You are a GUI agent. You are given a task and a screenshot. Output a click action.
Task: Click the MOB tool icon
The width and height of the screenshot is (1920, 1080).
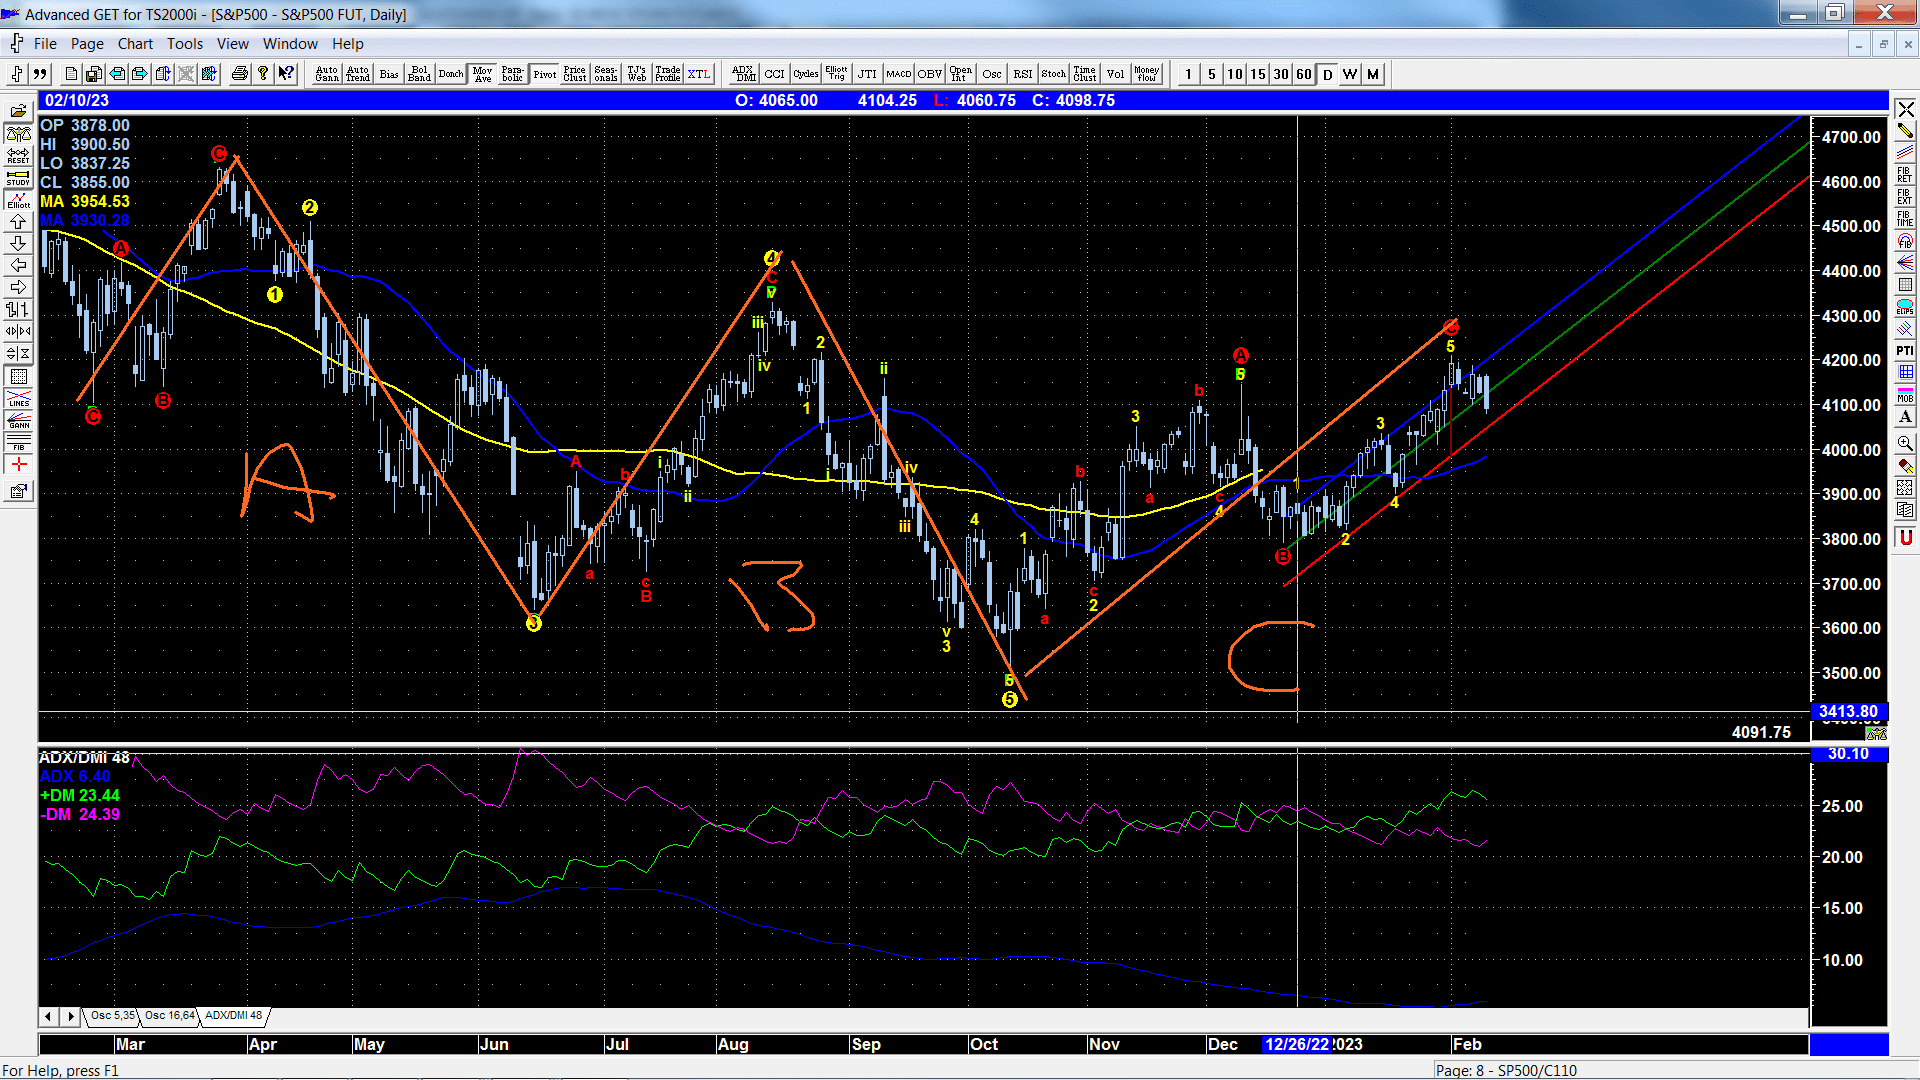pyautogui.click(x=1905, y=394)
